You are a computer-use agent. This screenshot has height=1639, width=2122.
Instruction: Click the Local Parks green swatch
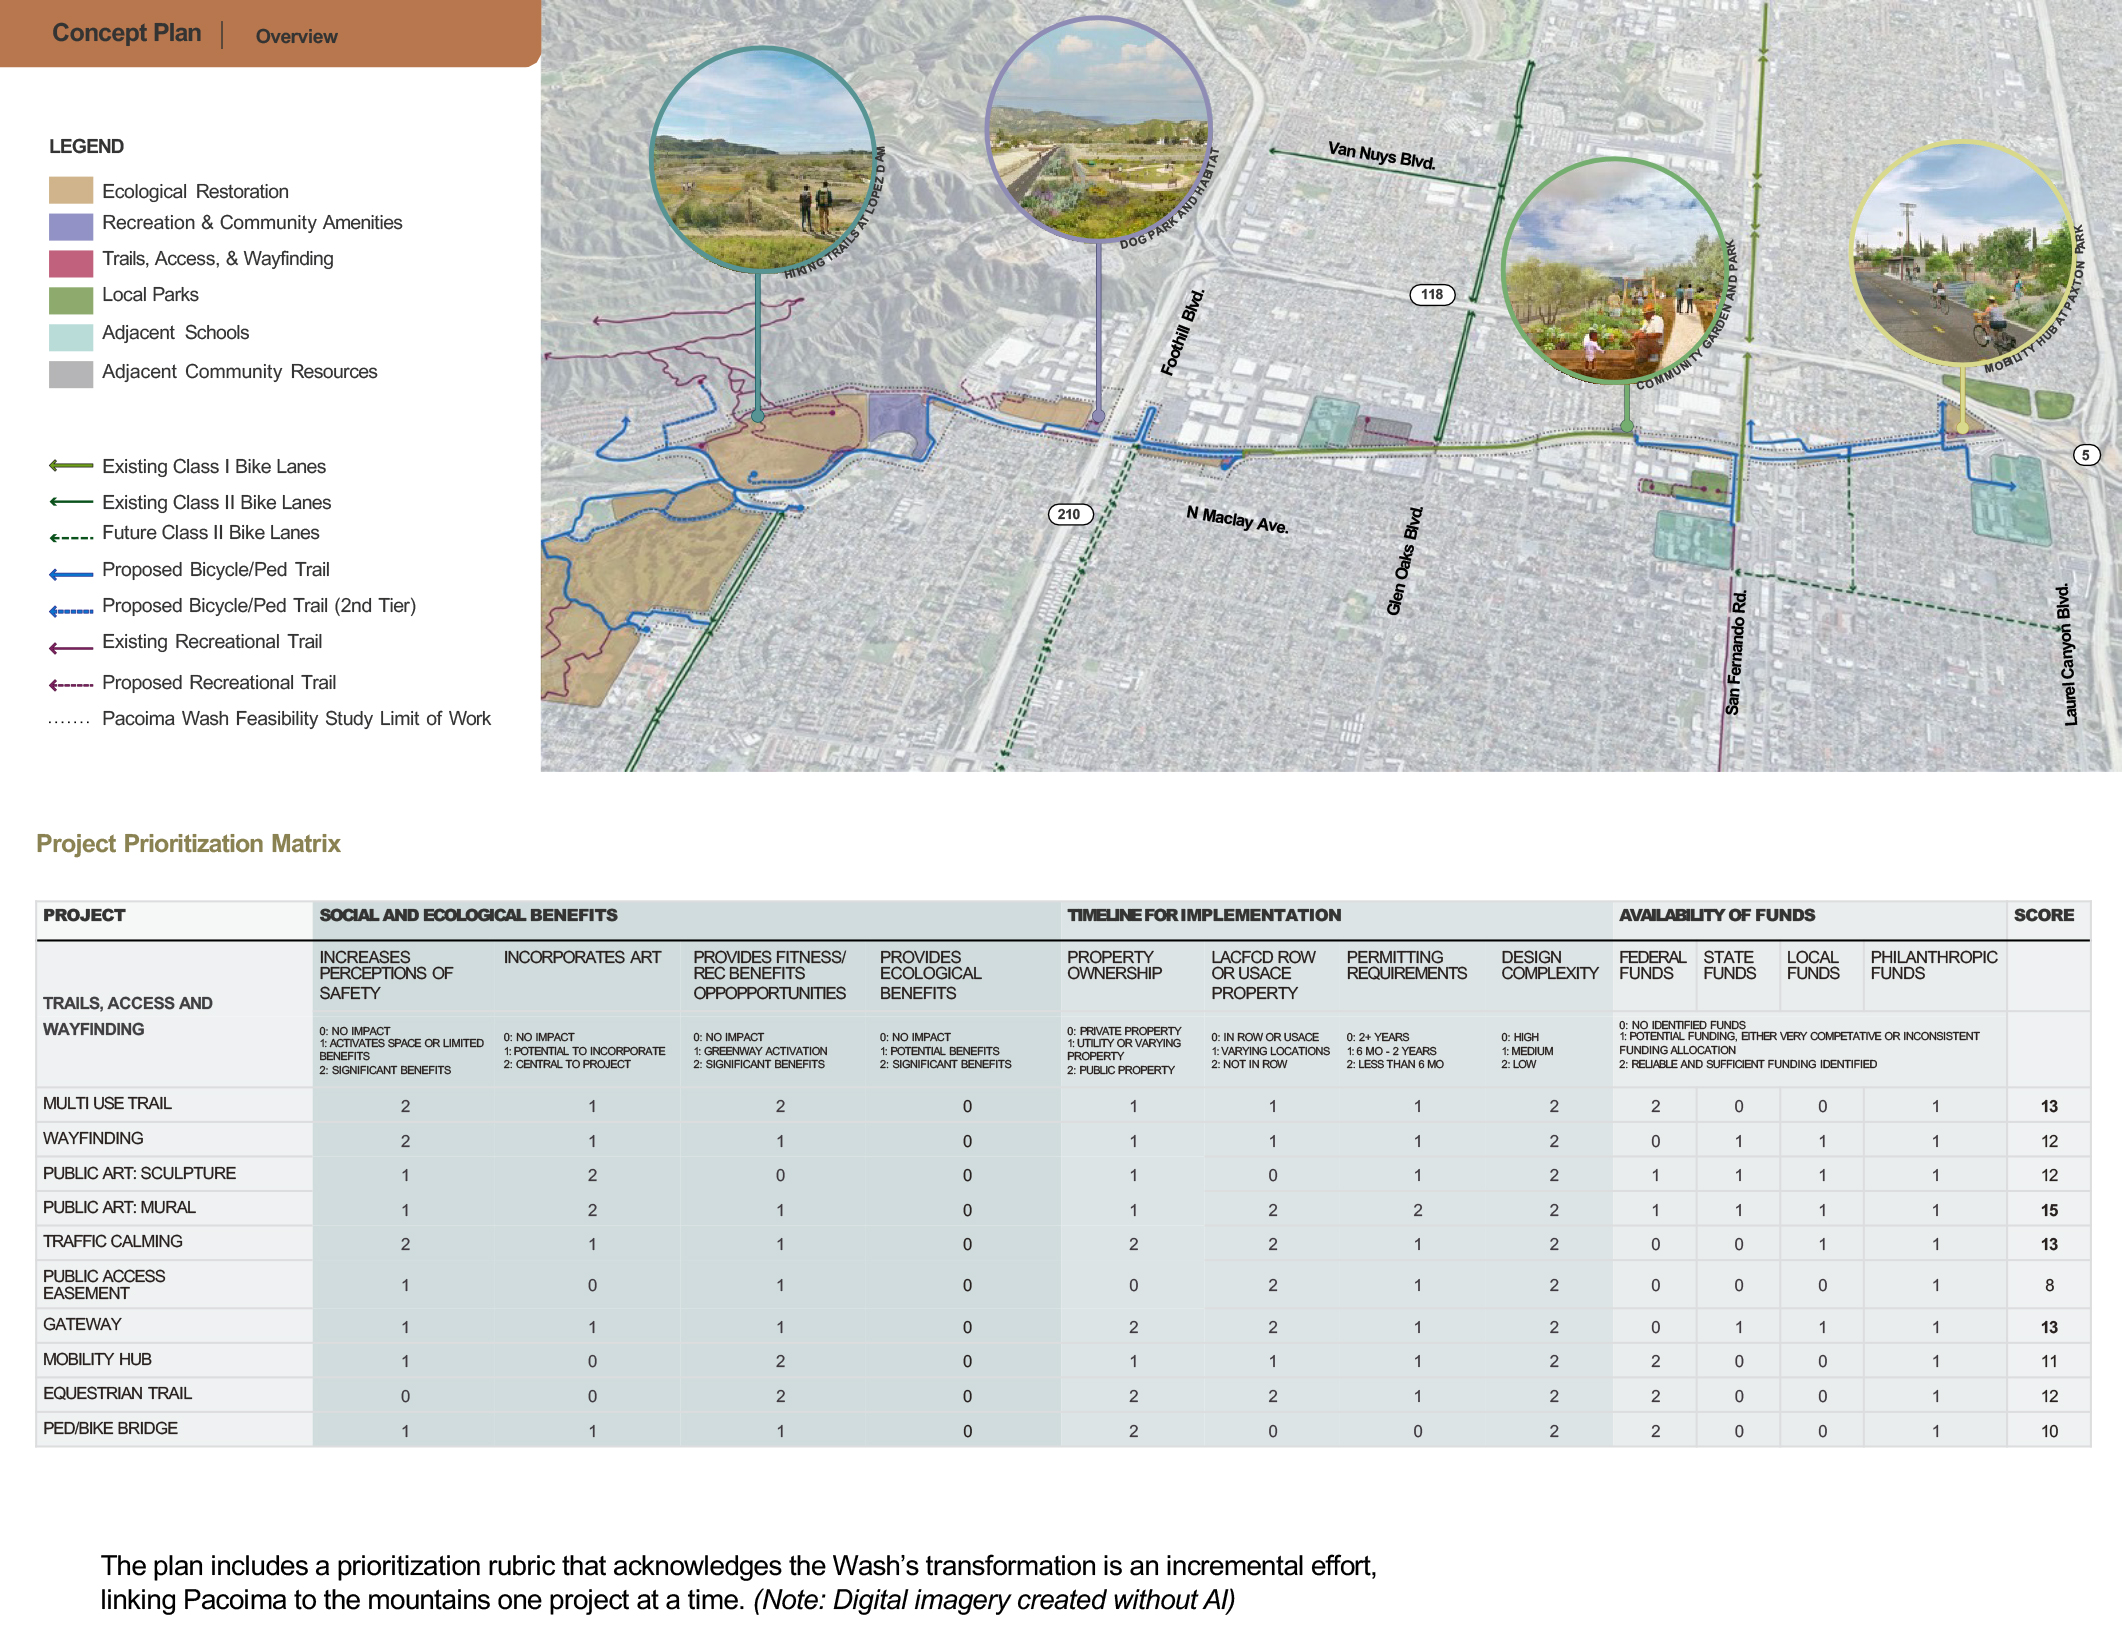click(x=71, y=299)
